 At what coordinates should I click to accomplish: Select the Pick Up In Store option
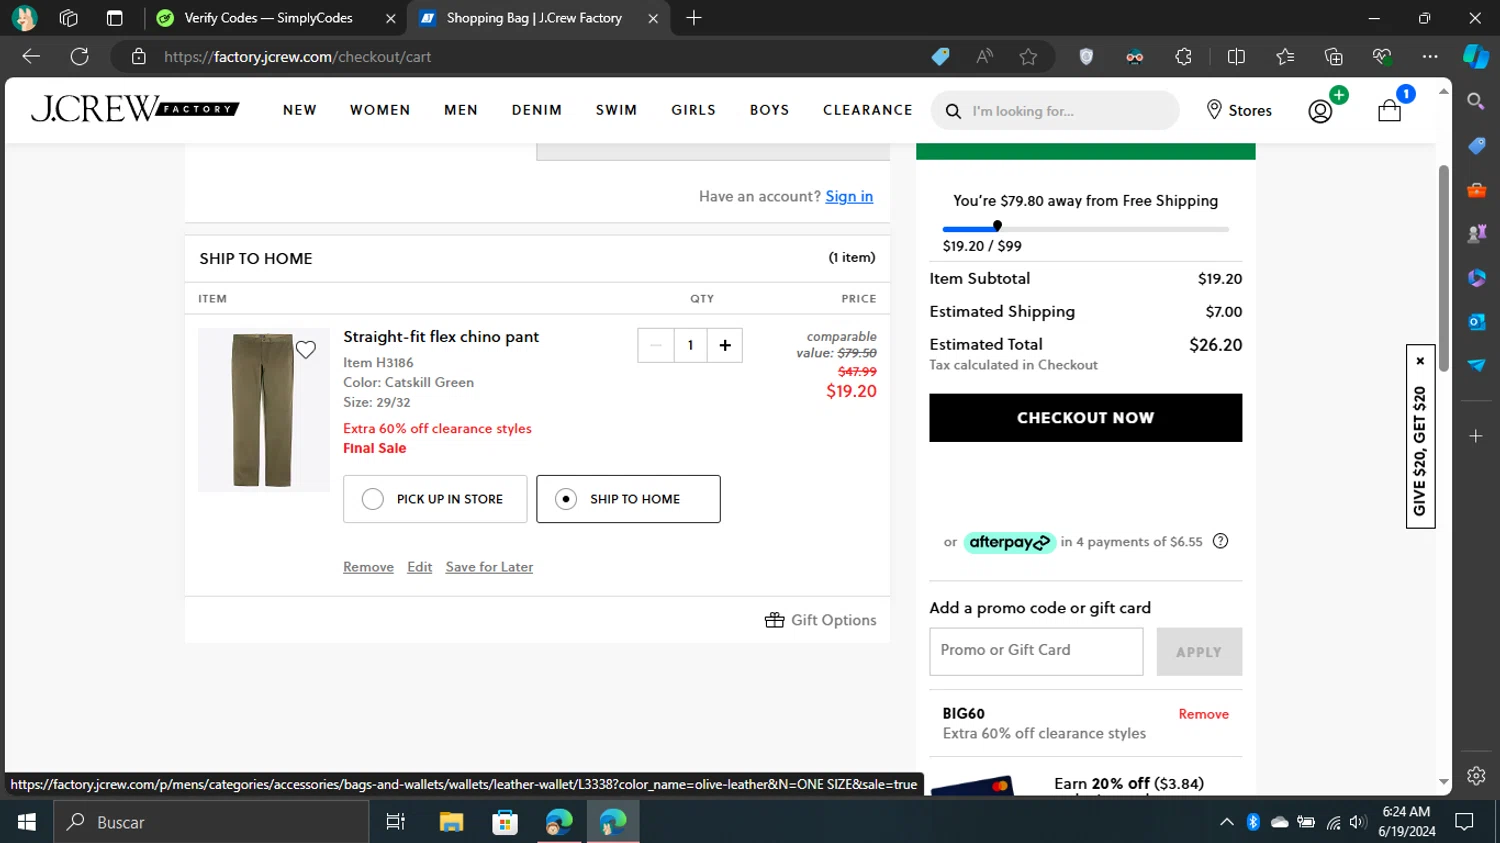[435, 499]
